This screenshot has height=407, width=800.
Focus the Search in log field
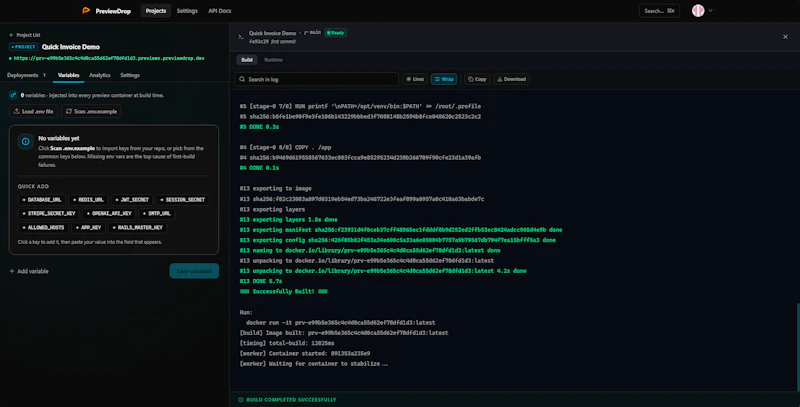click(x=316, y=79)
